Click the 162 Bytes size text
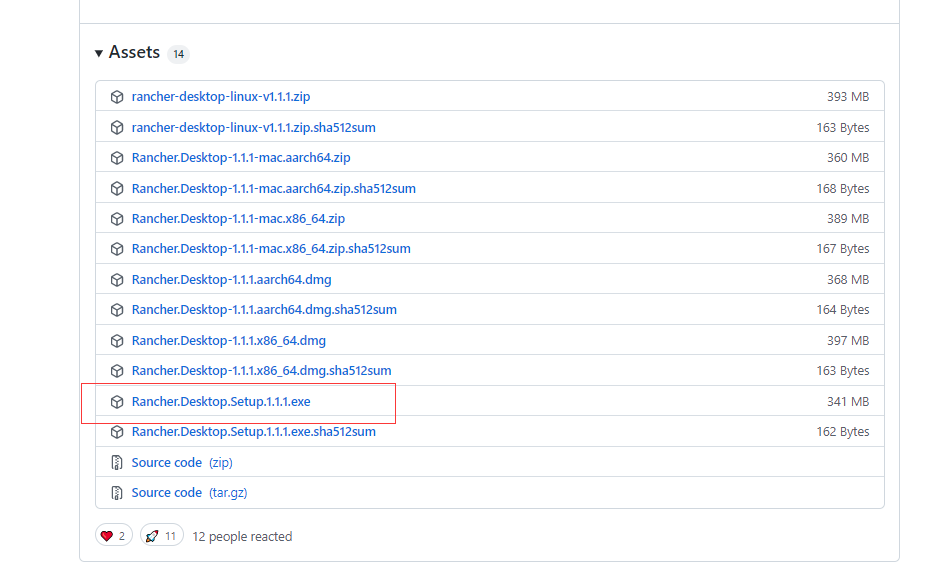This screenshot has height=567, width=947. pyautogui.click(x=843, y=432)
